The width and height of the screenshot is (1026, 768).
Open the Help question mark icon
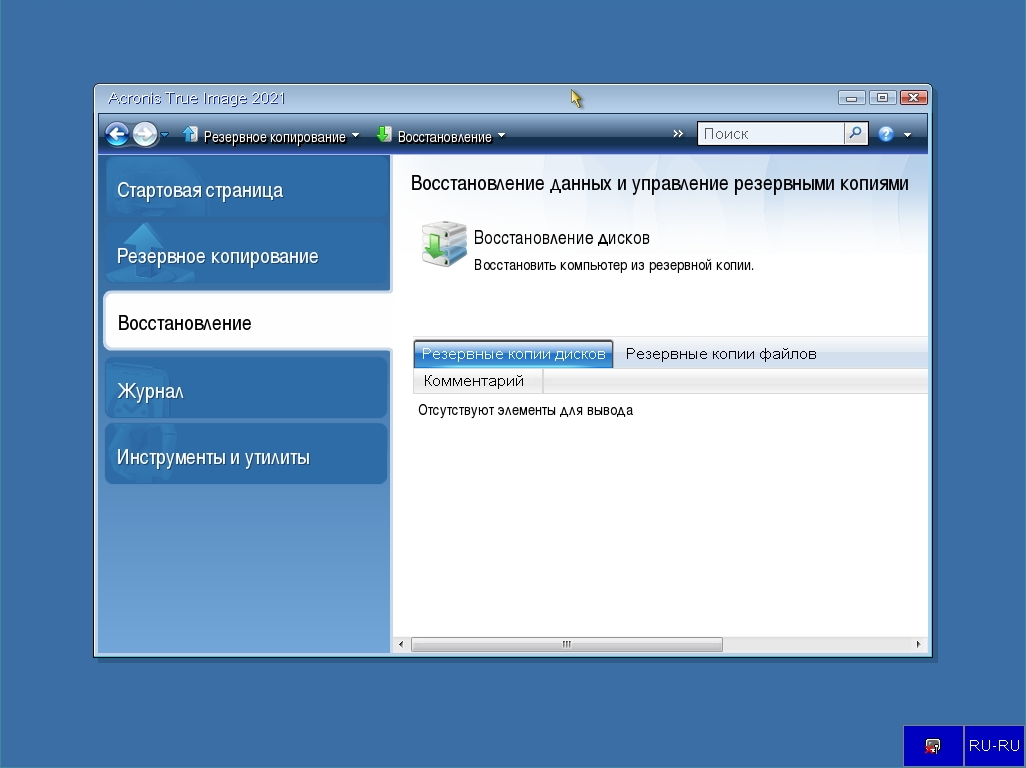pos(886,134)
